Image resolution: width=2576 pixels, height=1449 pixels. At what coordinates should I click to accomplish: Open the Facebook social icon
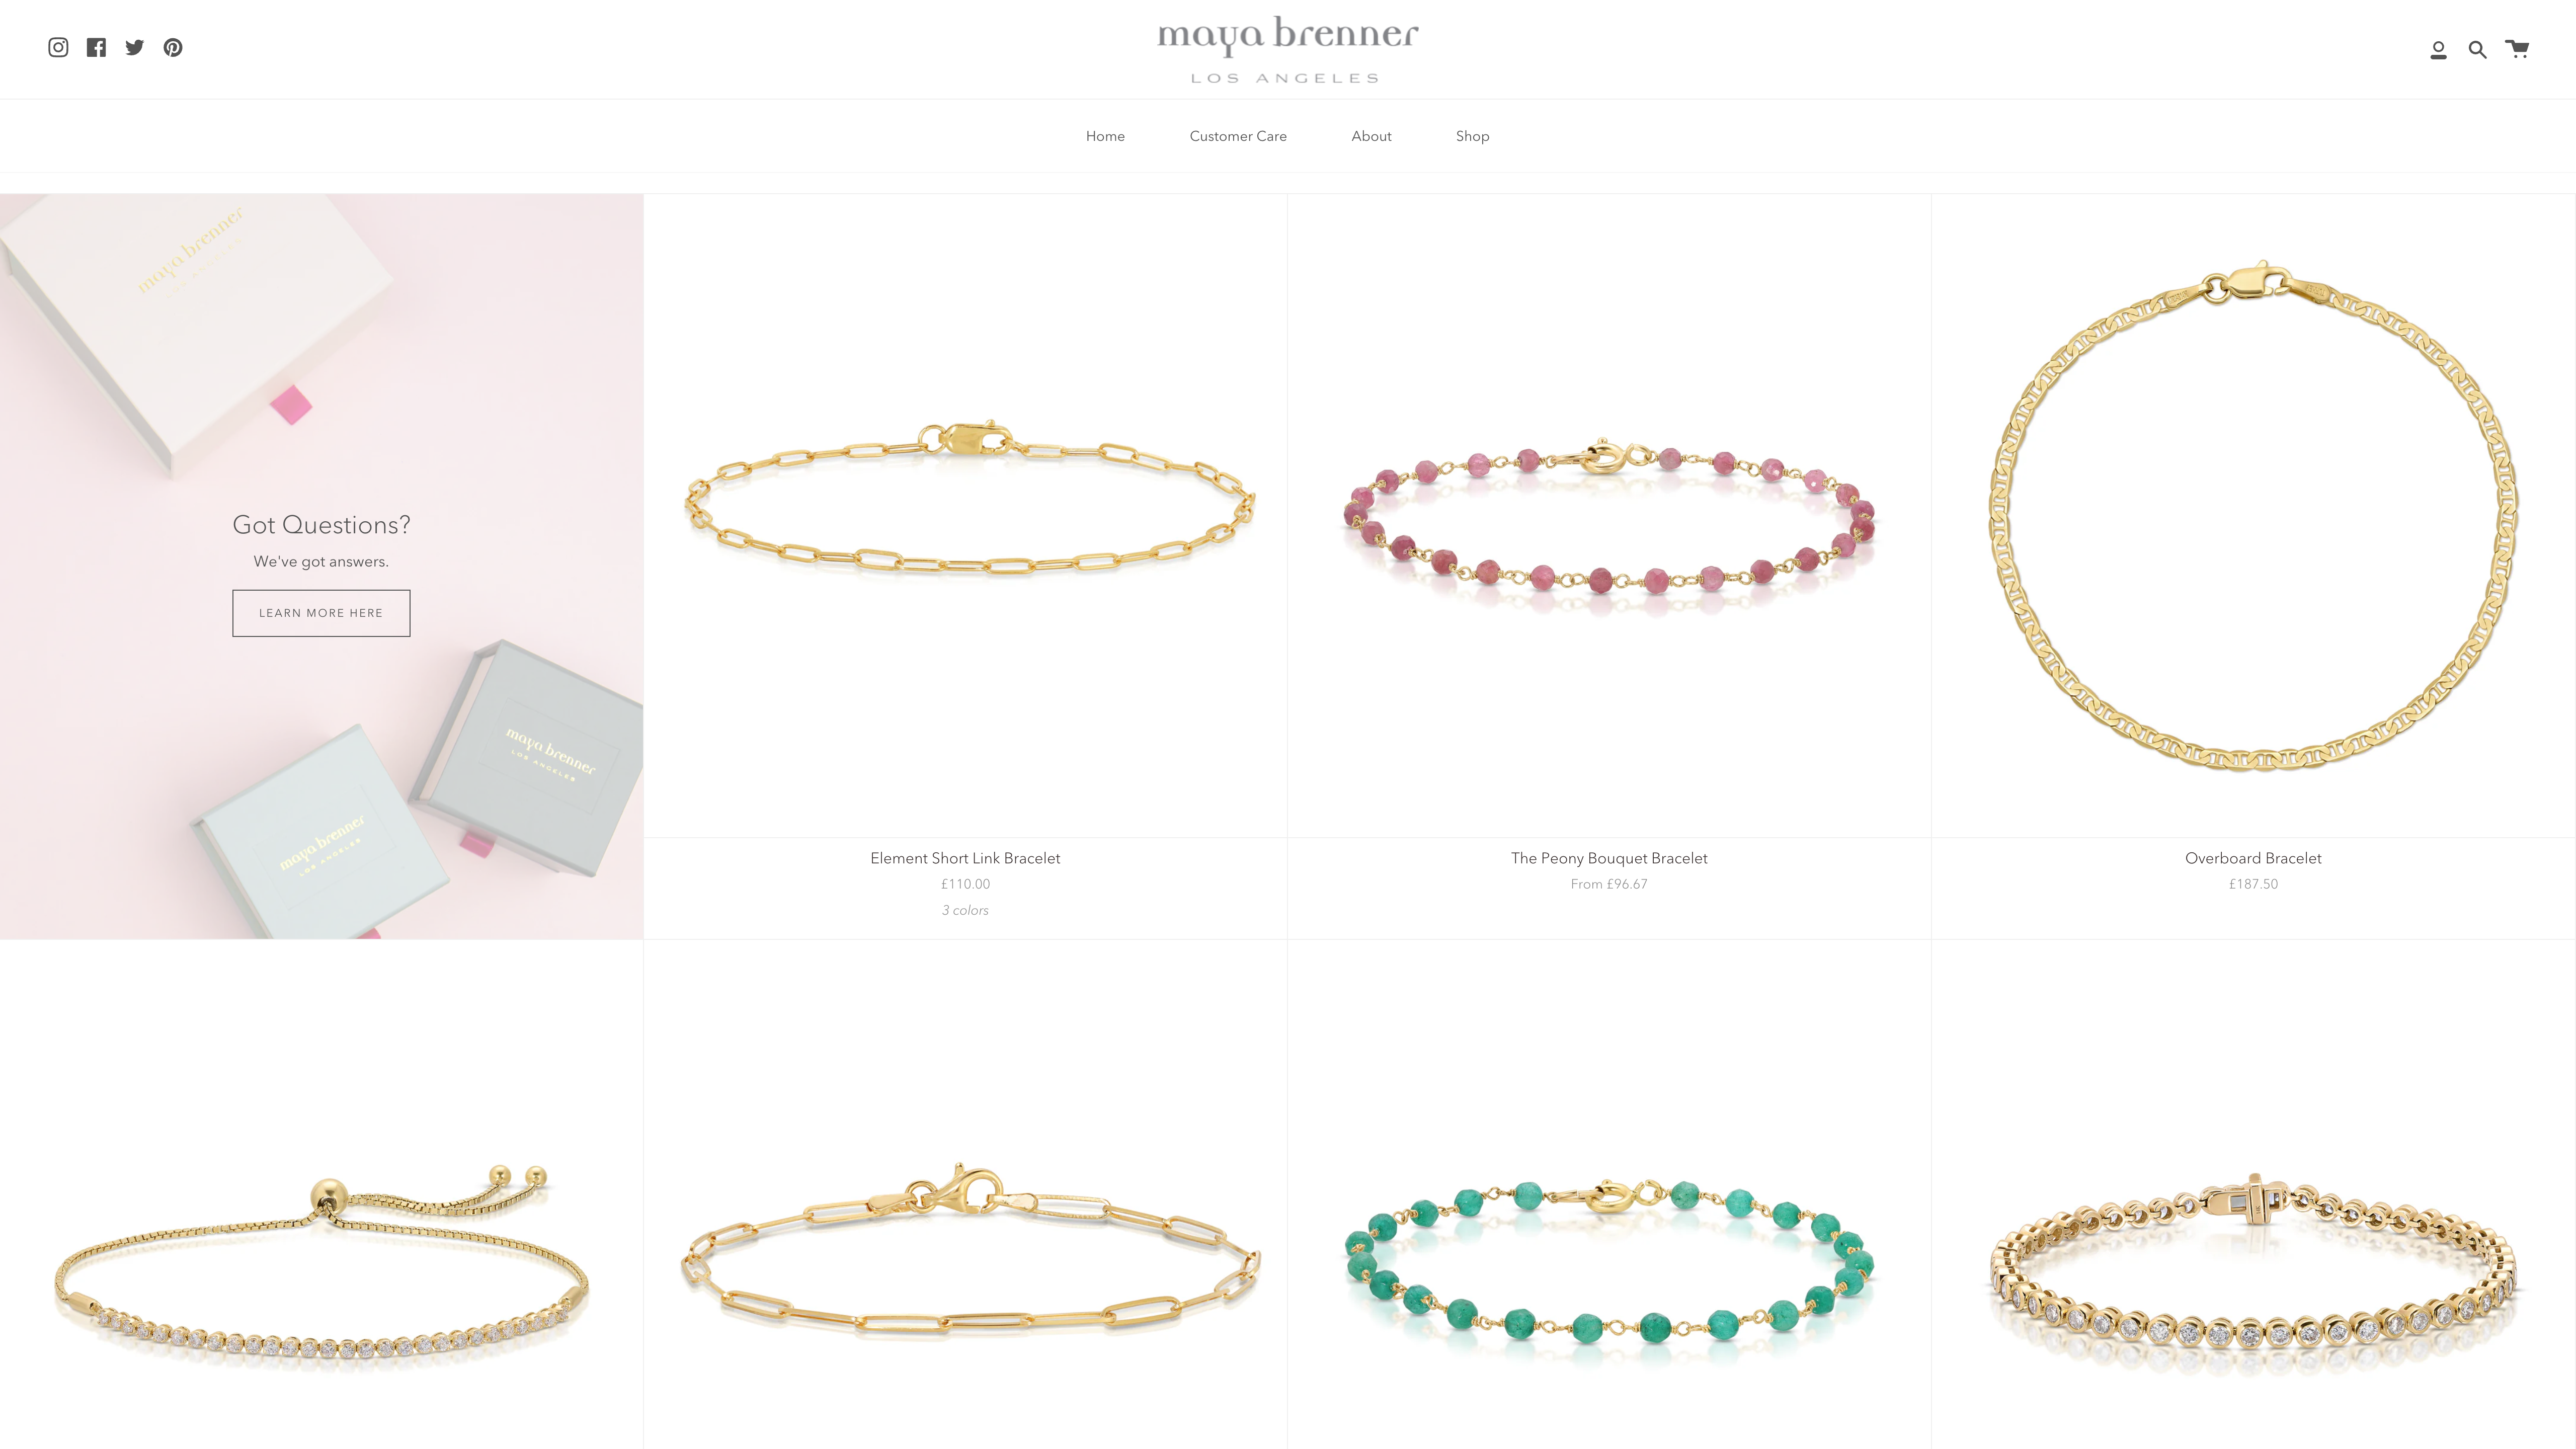[x=96, y=47]
